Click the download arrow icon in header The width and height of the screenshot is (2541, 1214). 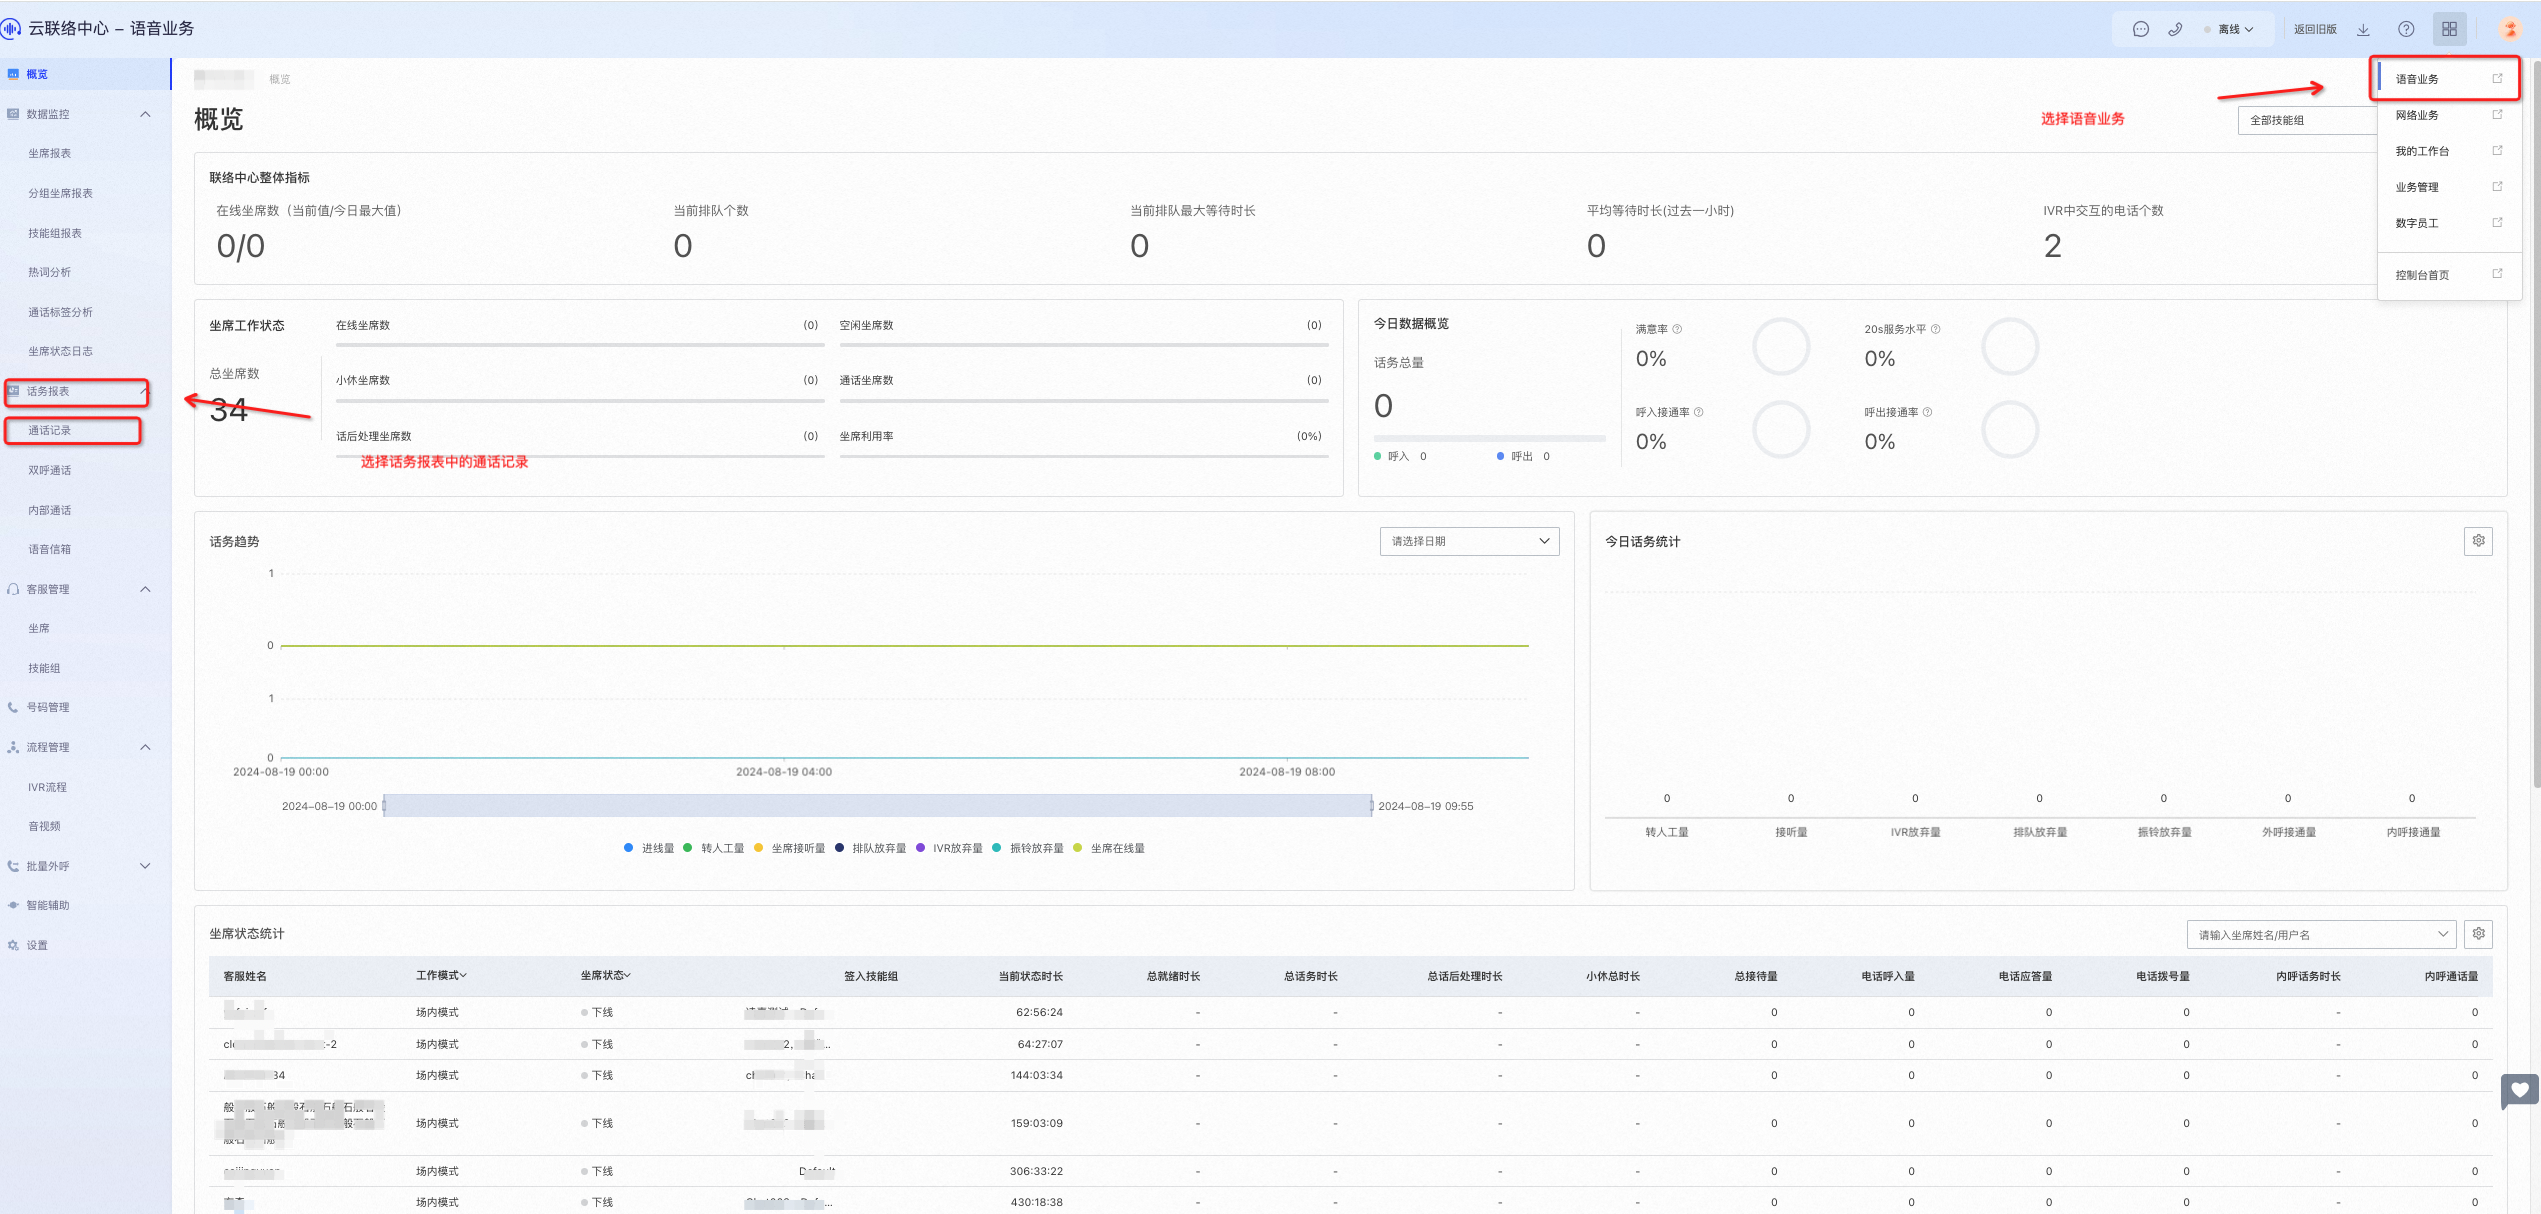click(2363, 29)
